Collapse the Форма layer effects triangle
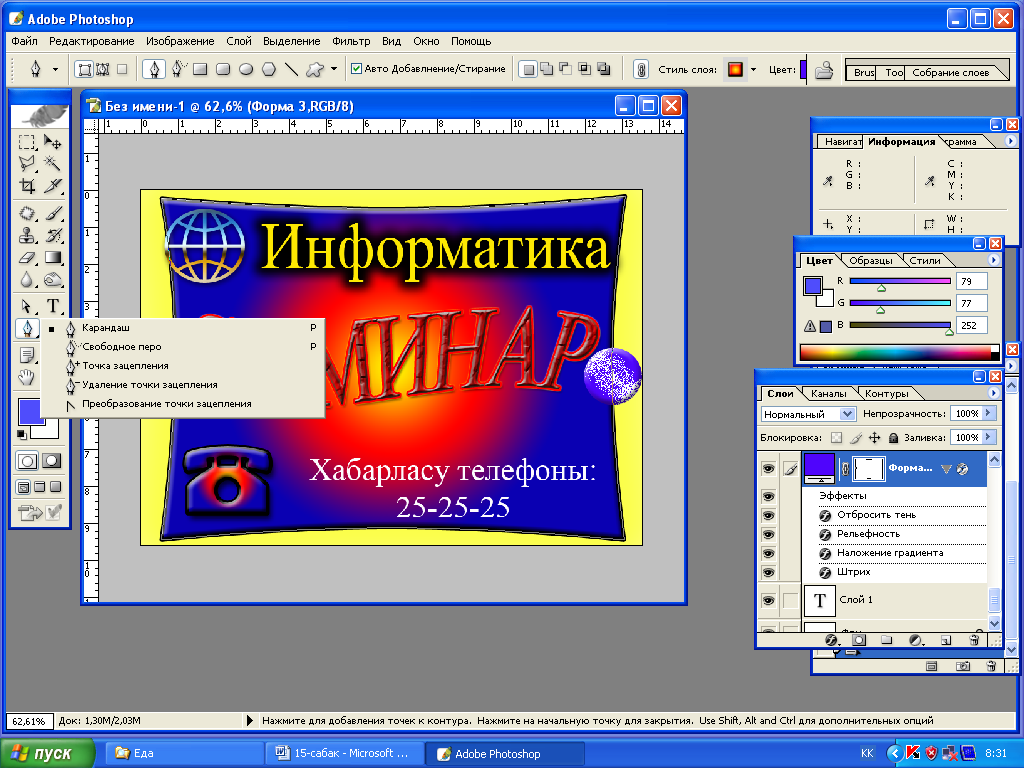 [x=946, y=469]
